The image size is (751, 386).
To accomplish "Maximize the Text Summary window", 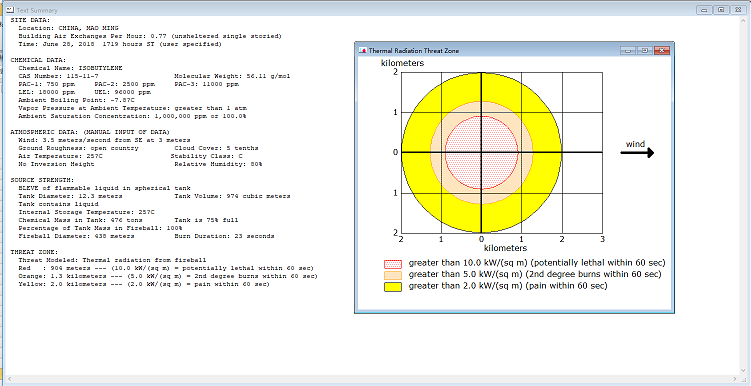I will [x=720, y=10].
